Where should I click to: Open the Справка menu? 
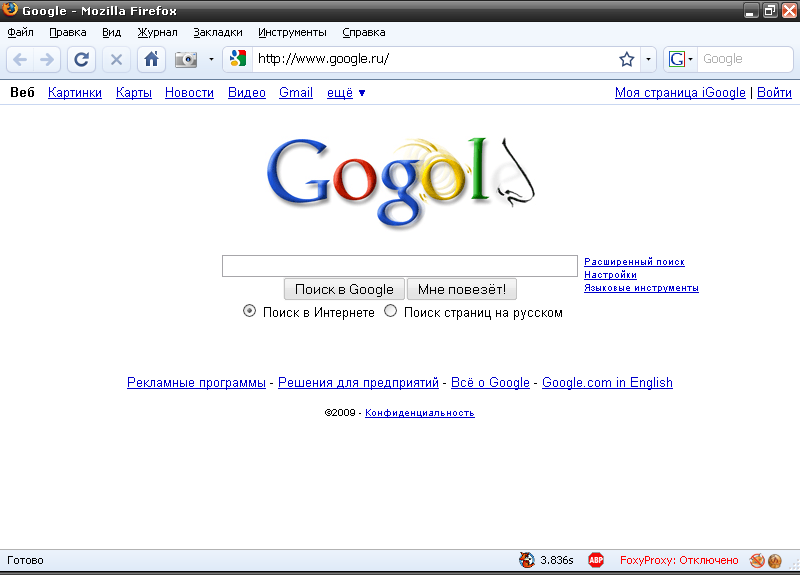(x=364, y=32)
